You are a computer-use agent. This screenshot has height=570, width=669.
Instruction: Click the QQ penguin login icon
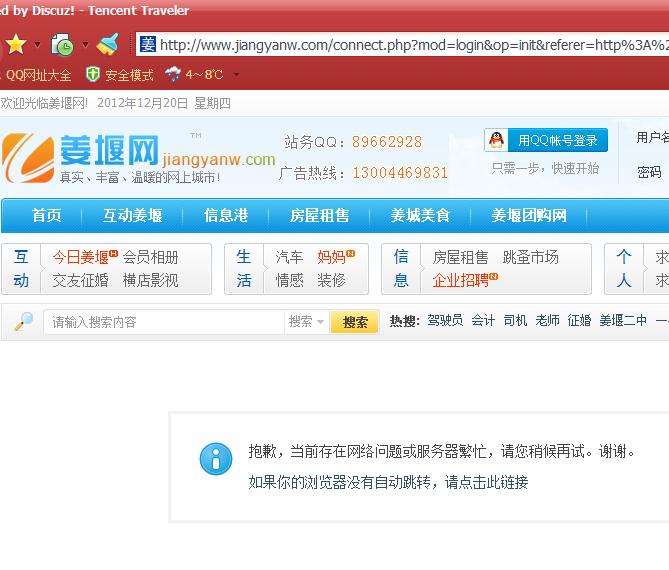(496, 140)
